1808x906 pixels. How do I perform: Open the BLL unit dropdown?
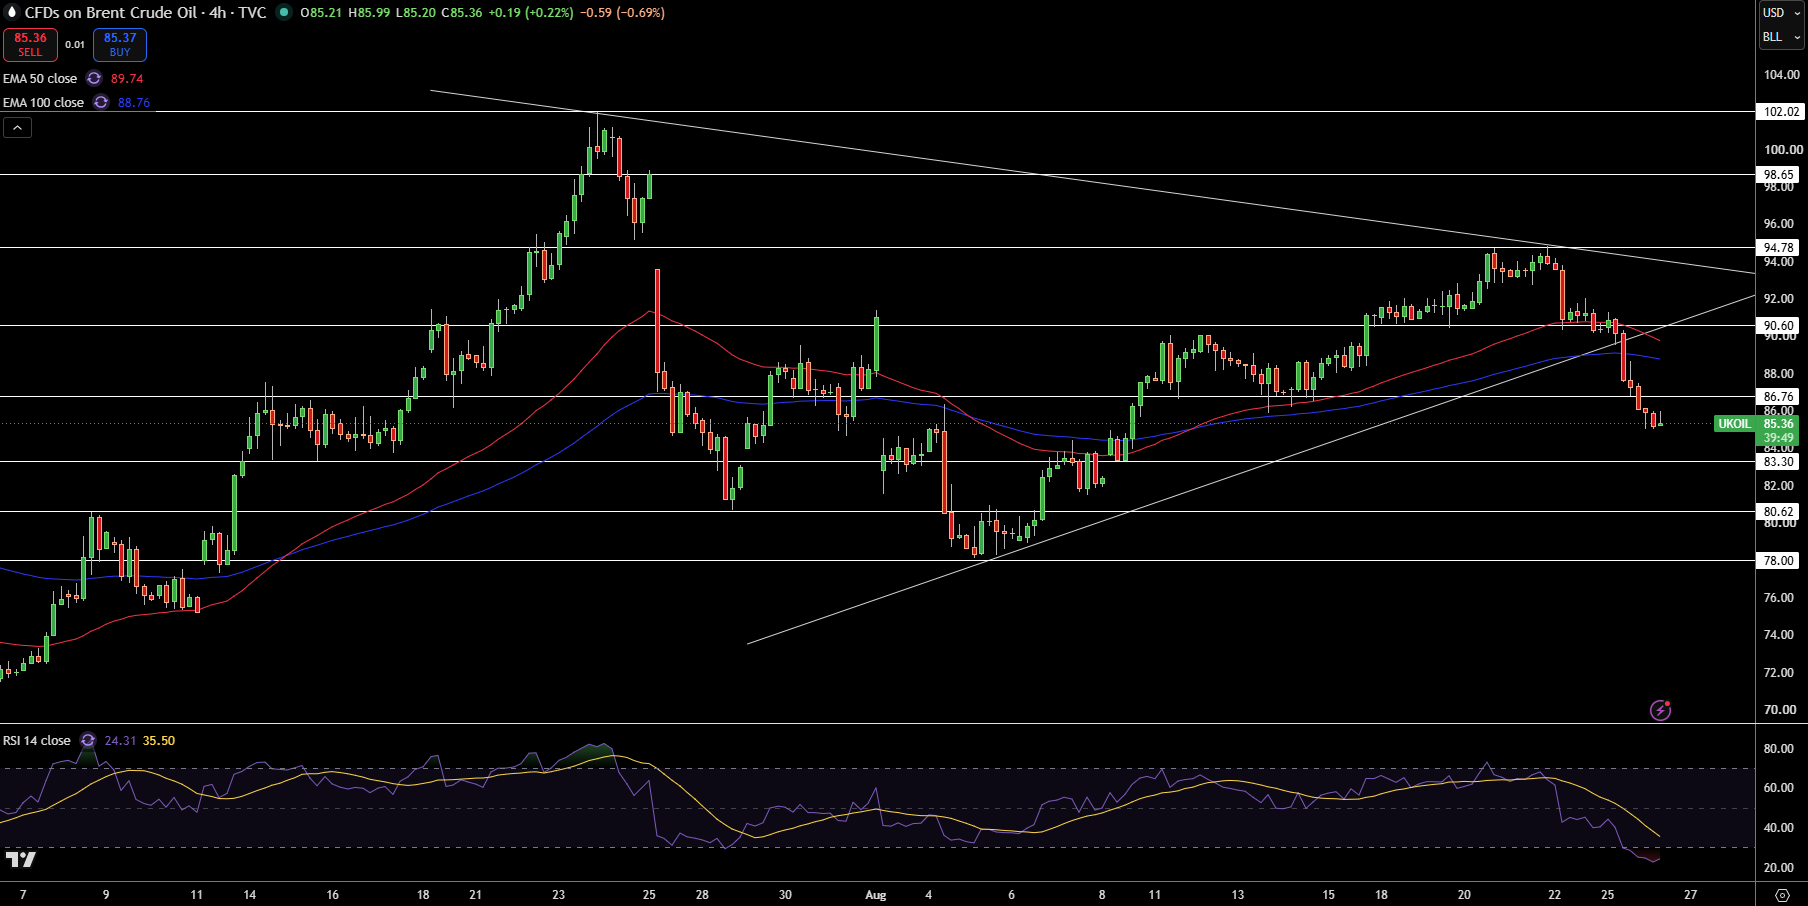coord(1782,37)
